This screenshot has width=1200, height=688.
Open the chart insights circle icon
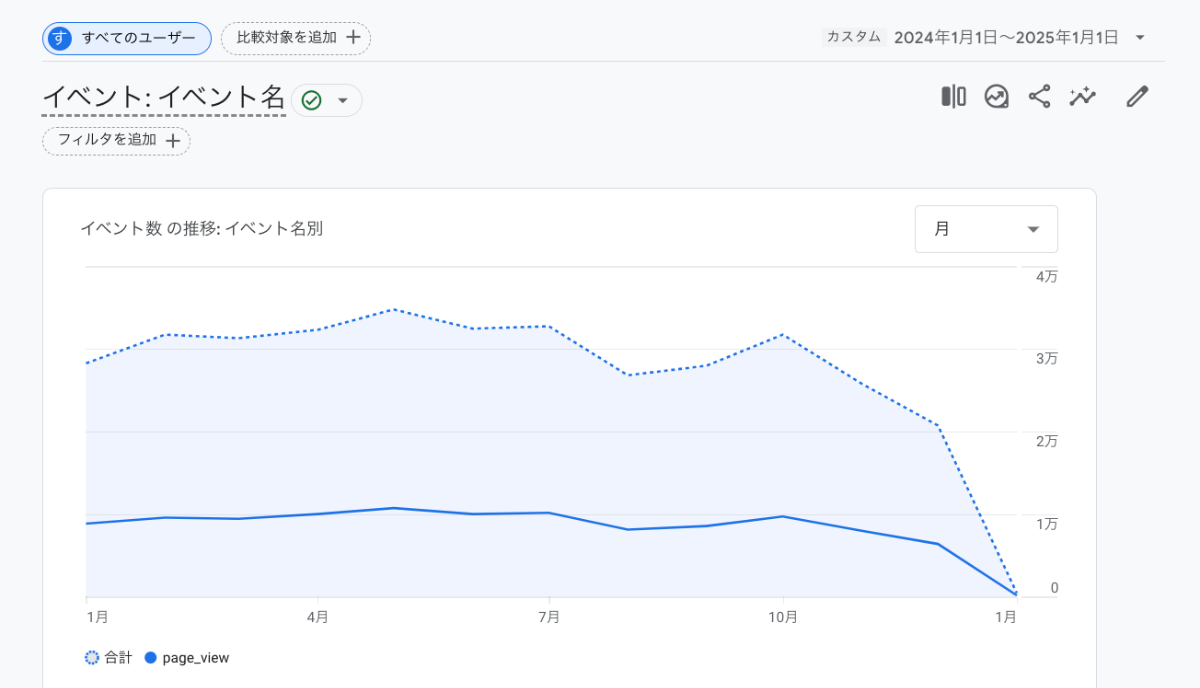[996, 96]
